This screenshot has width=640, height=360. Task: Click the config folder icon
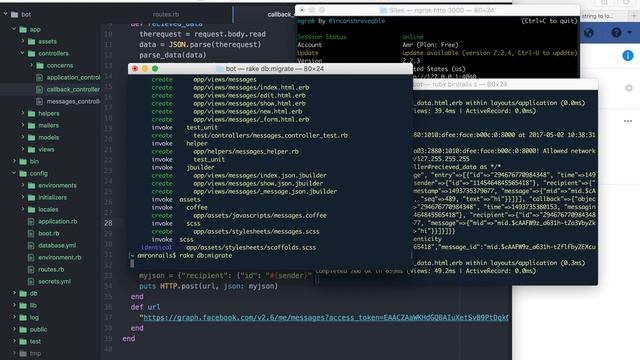(x=23, y=173)
